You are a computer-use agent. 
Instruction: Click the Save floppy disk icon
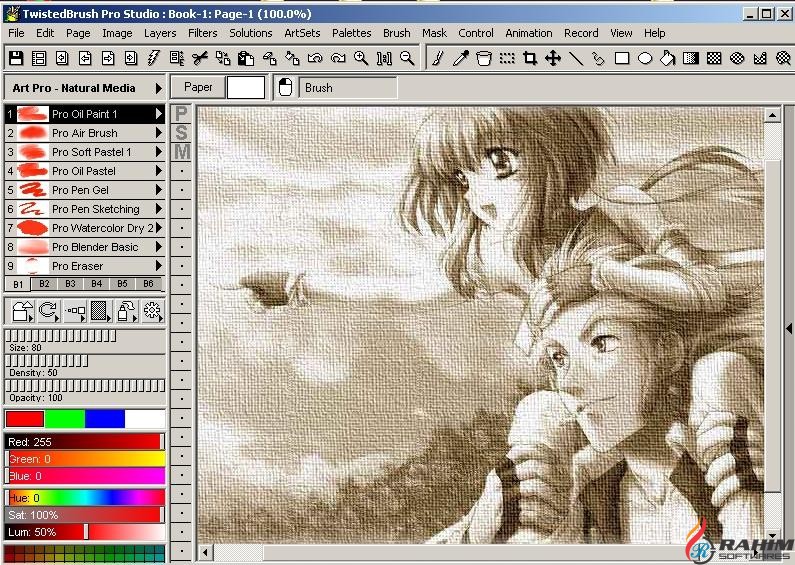16,58
